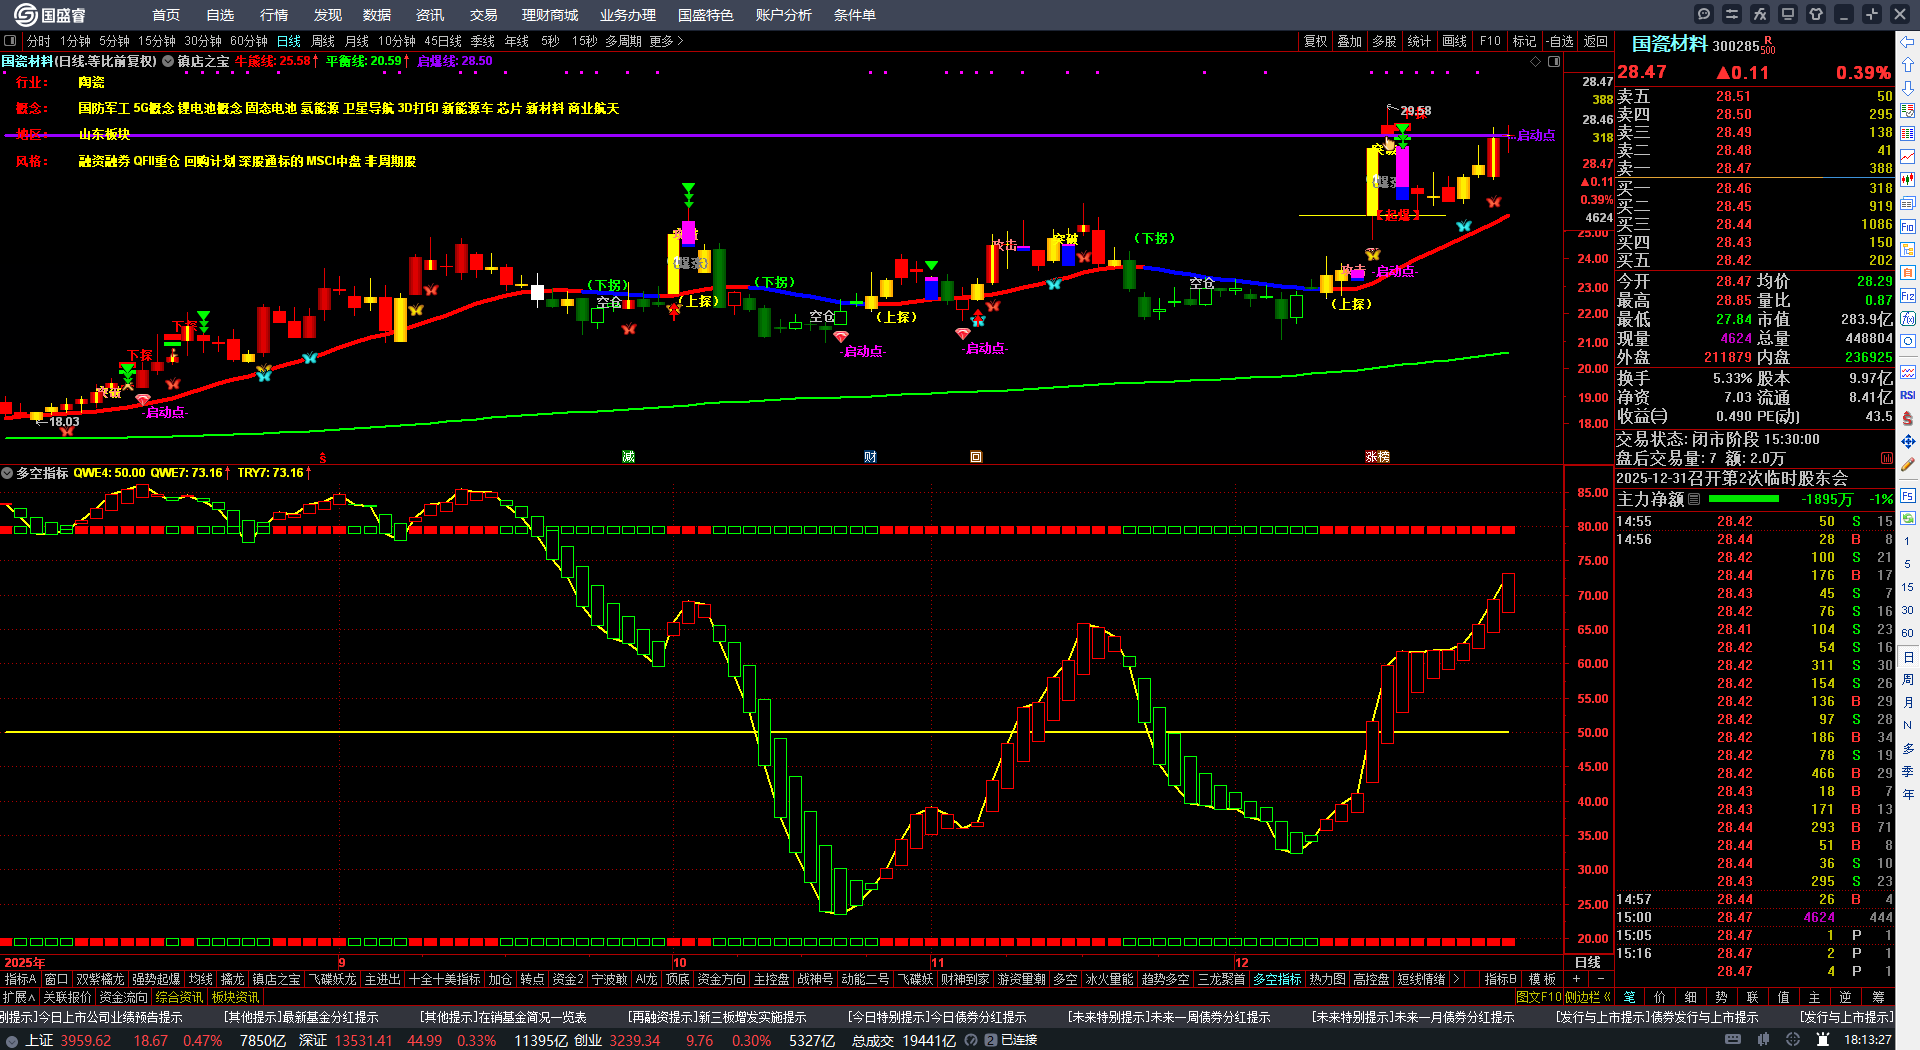Toggle 多股 multi-stock view
1920x1050 pixels.
pos(1384,41)
